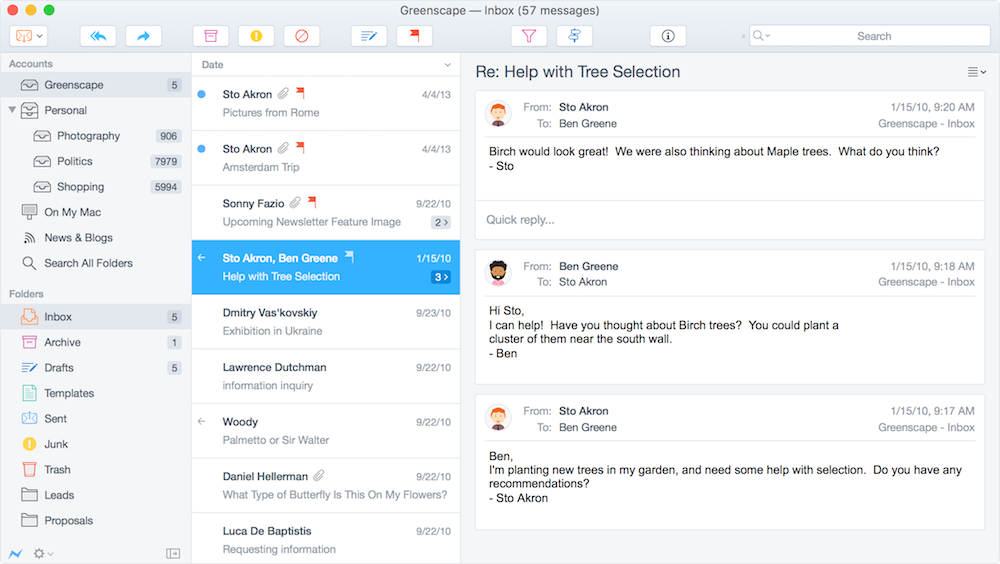Click Search All Folders in sidebar
The height and width of the screenshot is (564, 1000).
coord(88,263)
